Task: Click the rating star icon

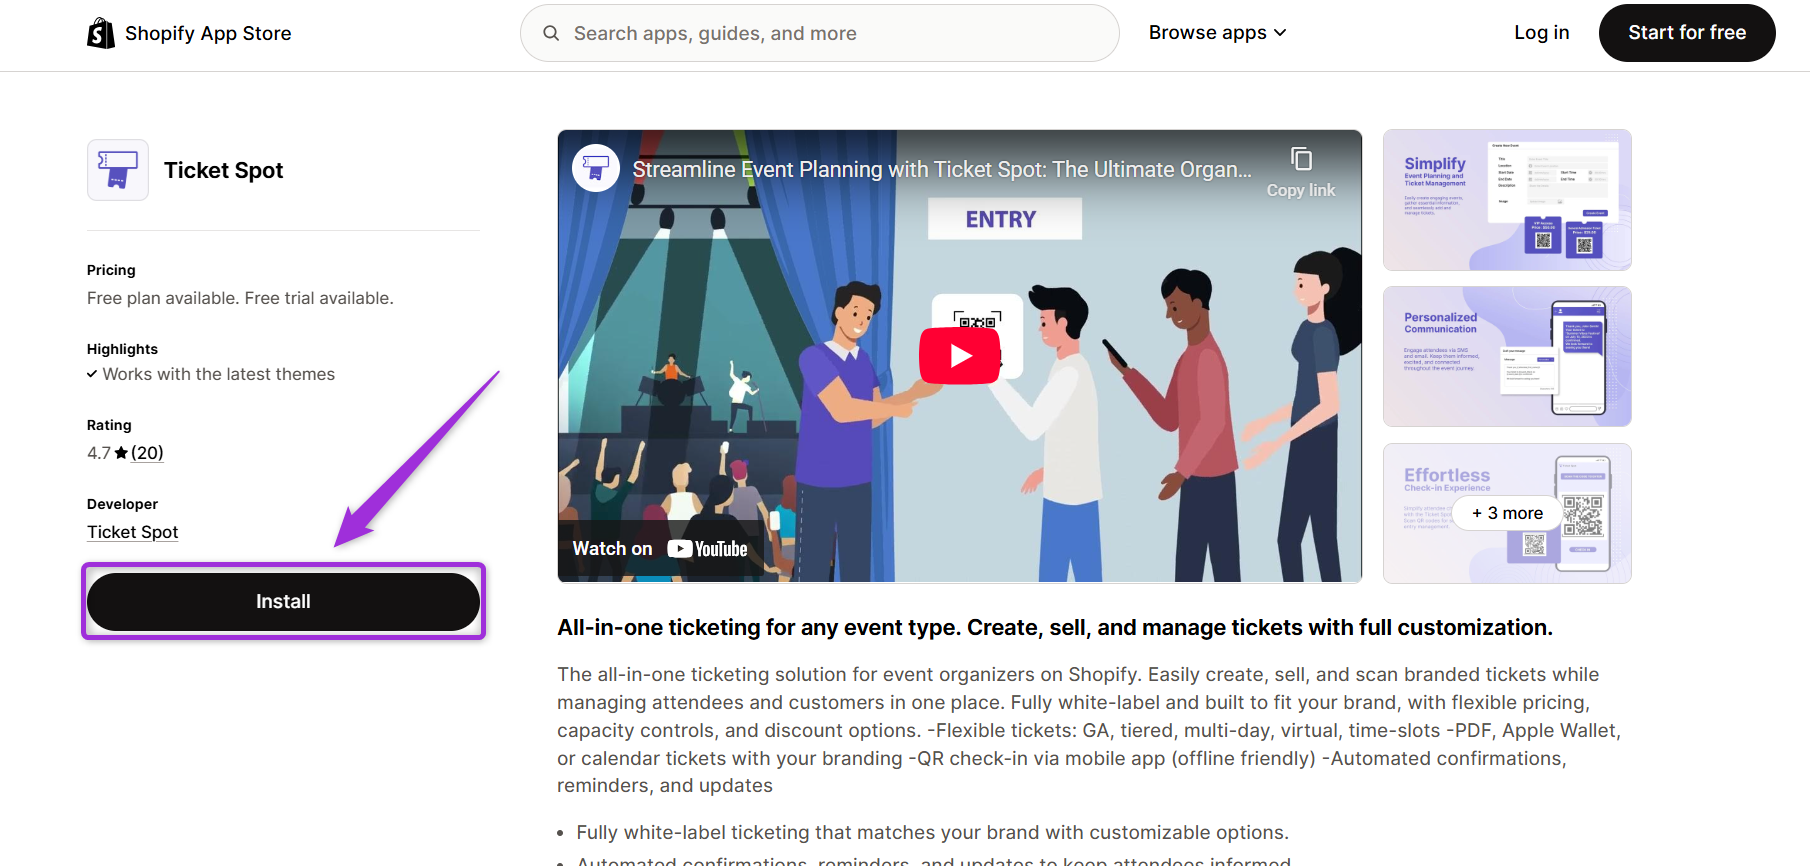Action: (121, 453)
